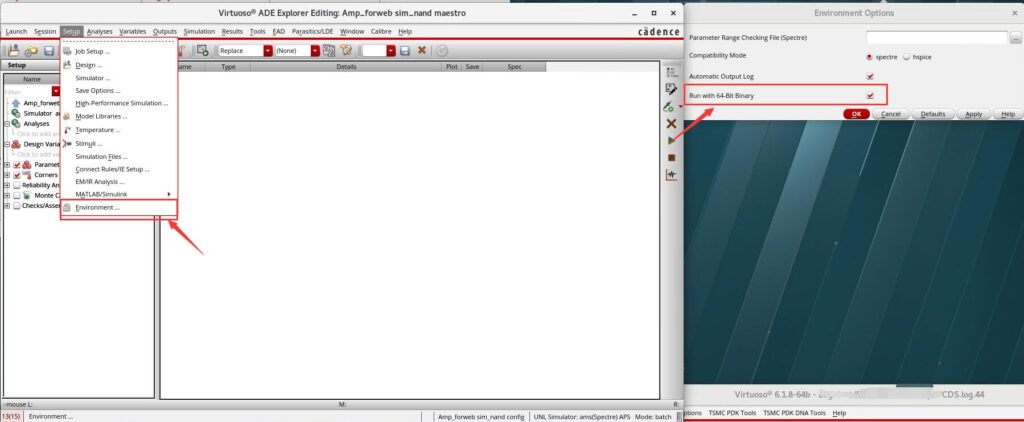1024x422 pixels.
Task: Click the first blue save icon in toolbar
Action: (49, 51)
